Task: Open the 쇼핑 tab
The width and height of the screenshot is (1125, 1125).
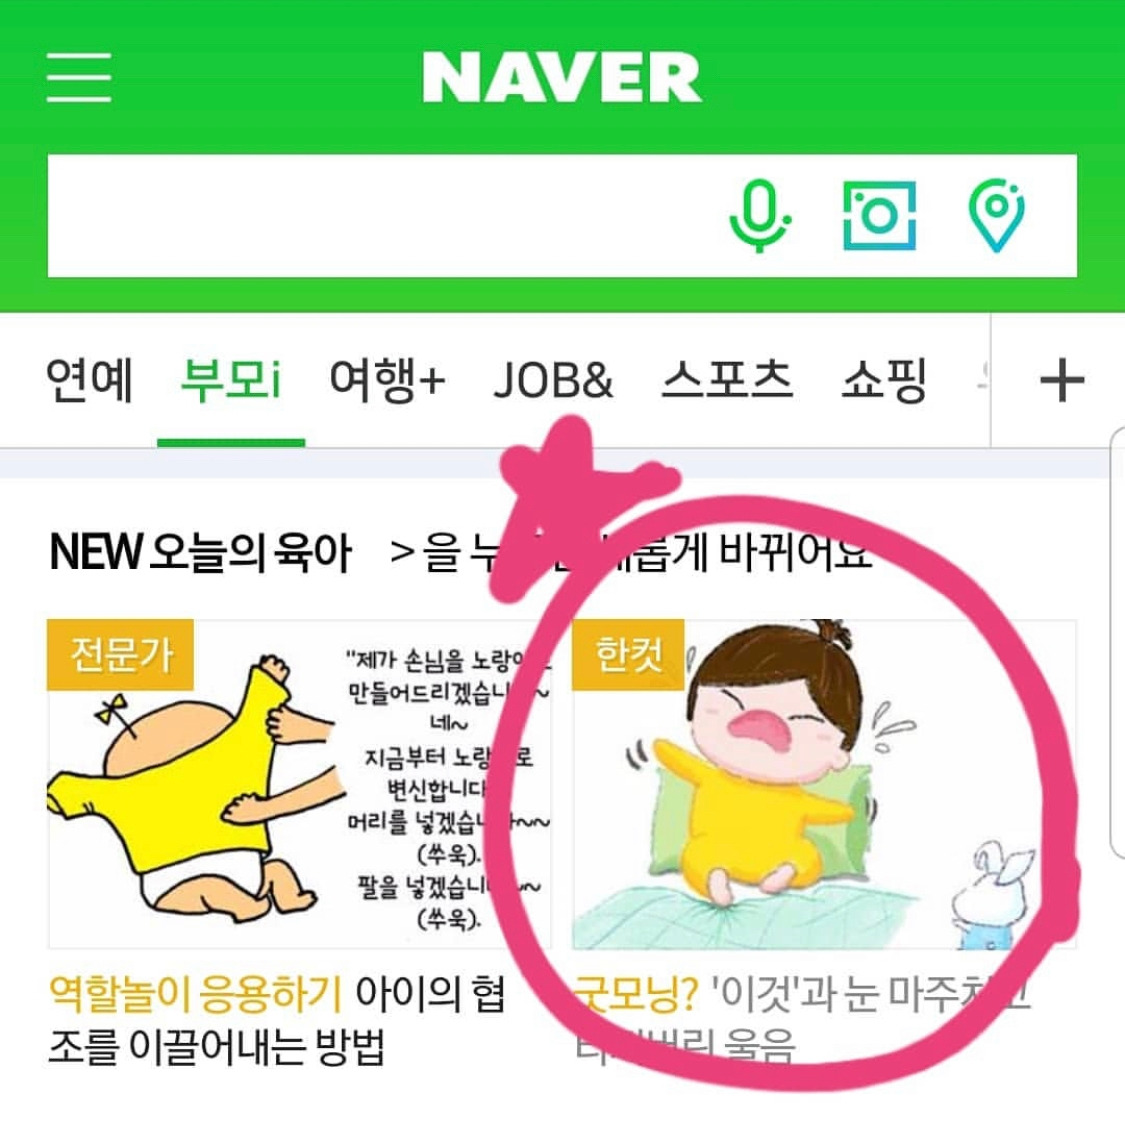Action: [884, 380]
